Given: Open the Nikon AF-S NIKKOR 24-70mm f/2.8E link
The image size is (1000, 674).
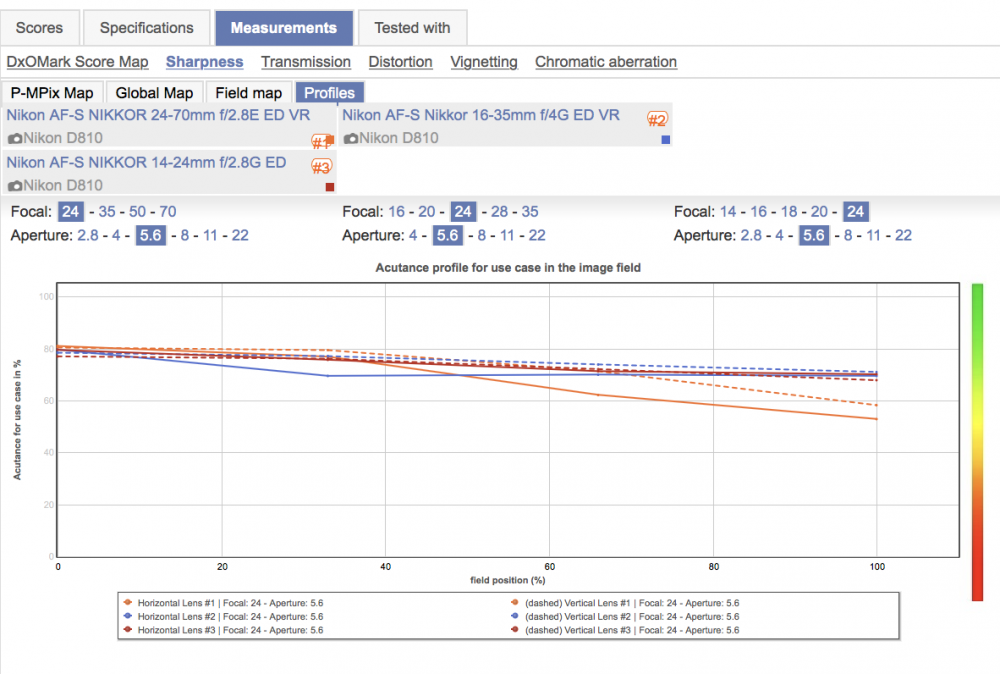Looking at the screenshot, I should (158, 115).
